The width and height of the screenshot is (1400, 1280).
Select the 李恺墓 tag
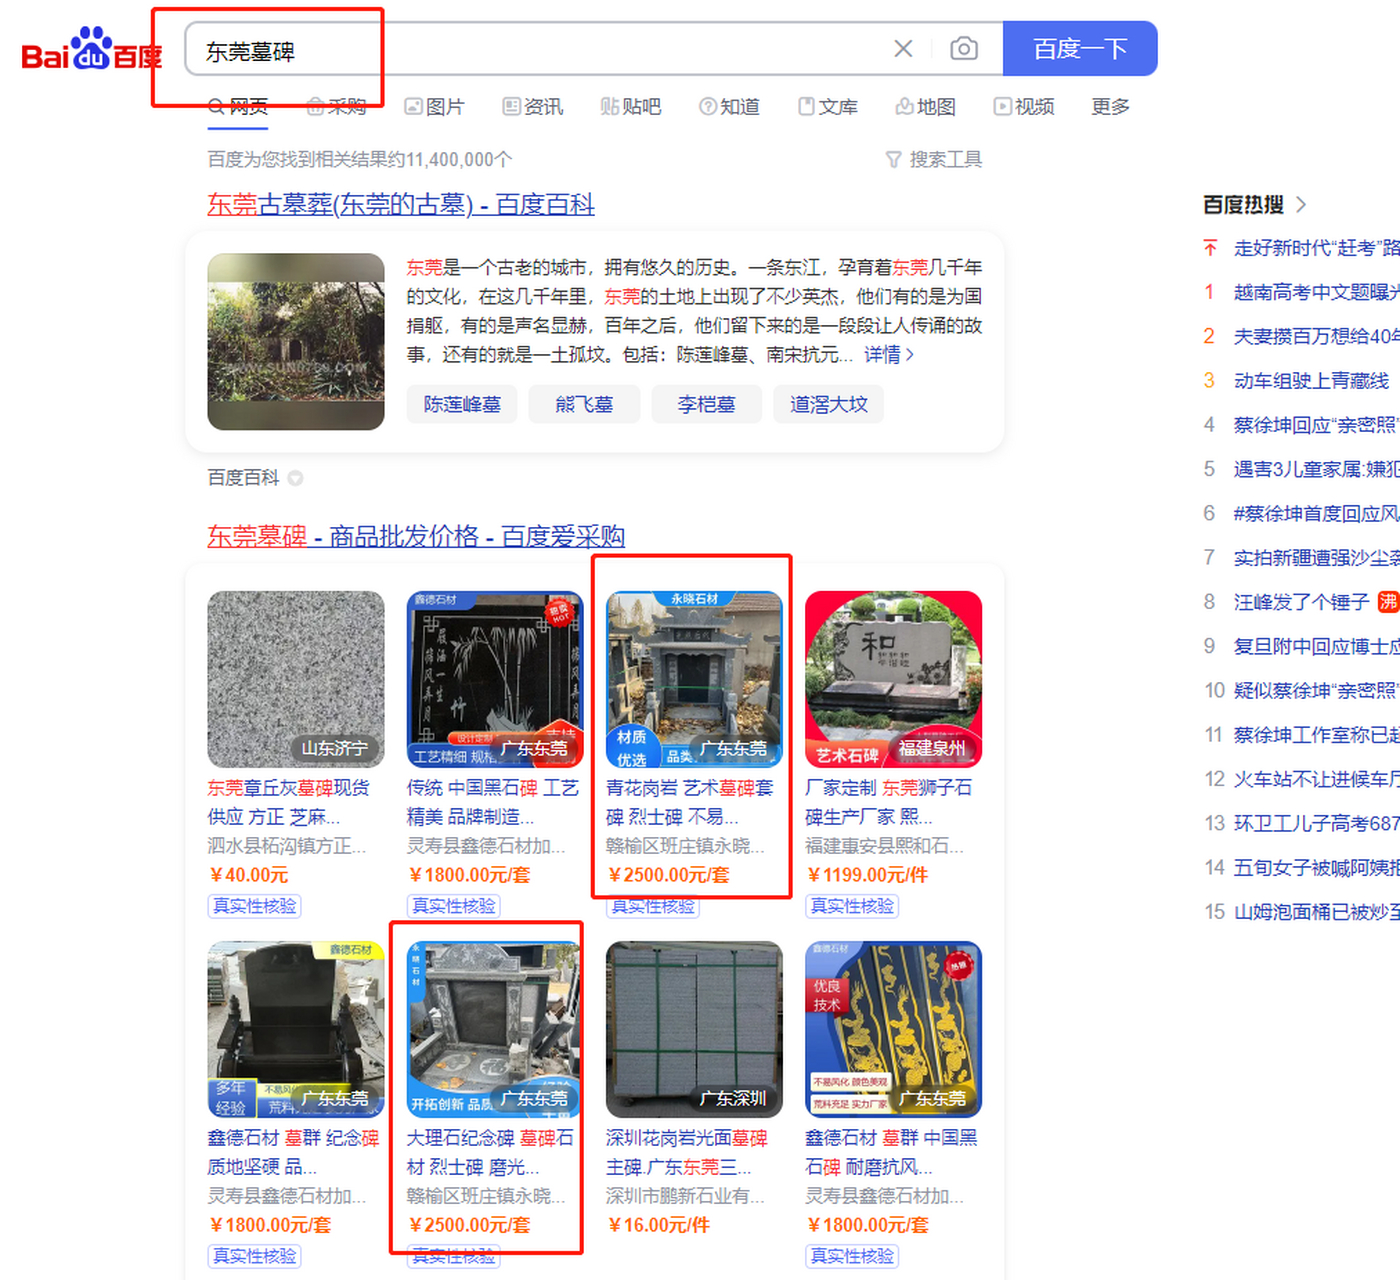(x=706, y=404)
